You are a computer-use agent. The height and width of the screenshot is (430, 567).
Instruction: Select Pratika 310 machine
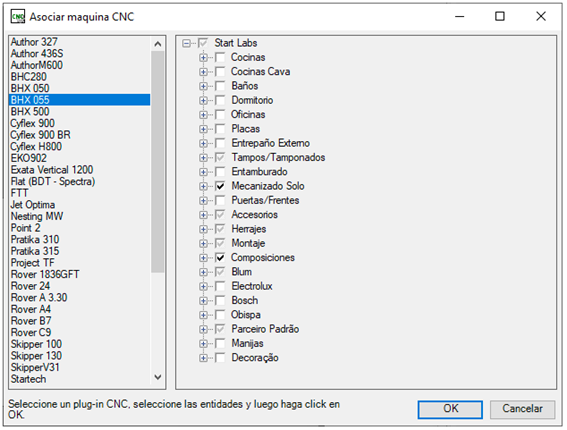(80, 239)
